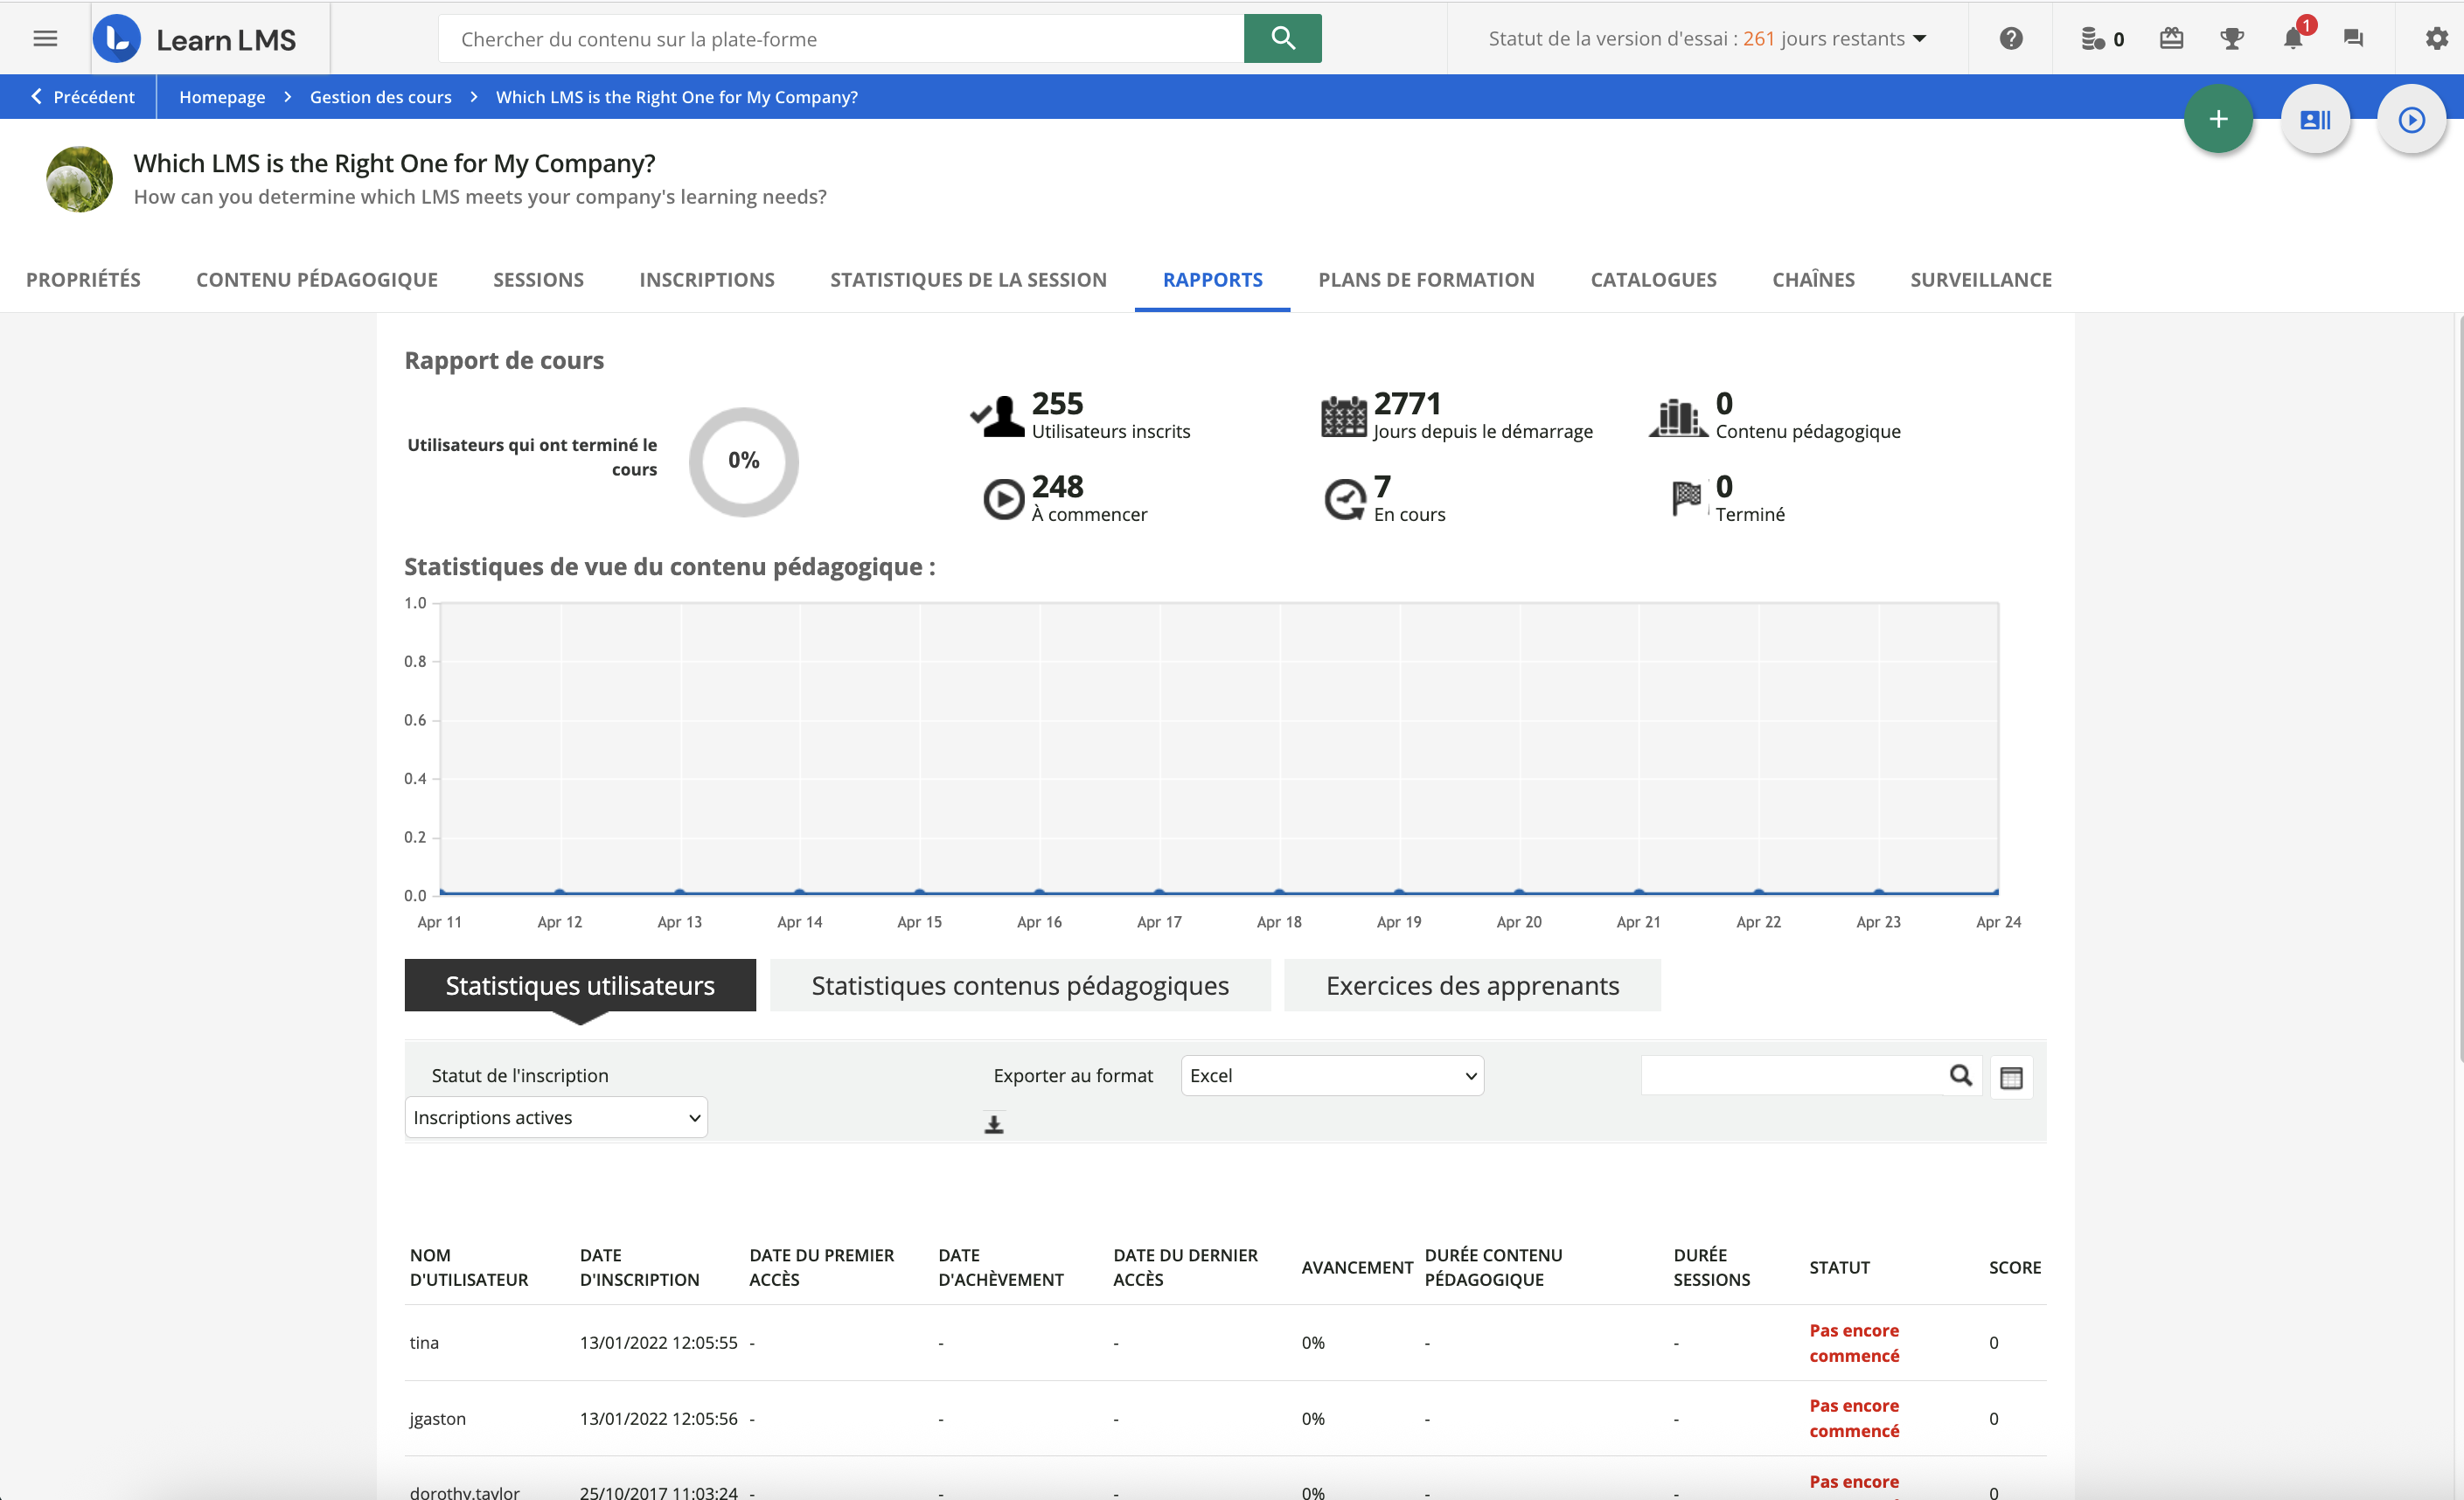Click the Homepage breadcrumb link
Screen dimensions: 2464x1500
[x=222, y=97]
